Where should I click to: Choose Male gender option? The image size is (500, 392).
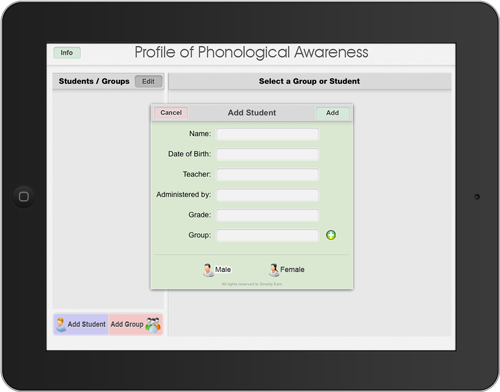click(217, 270)
